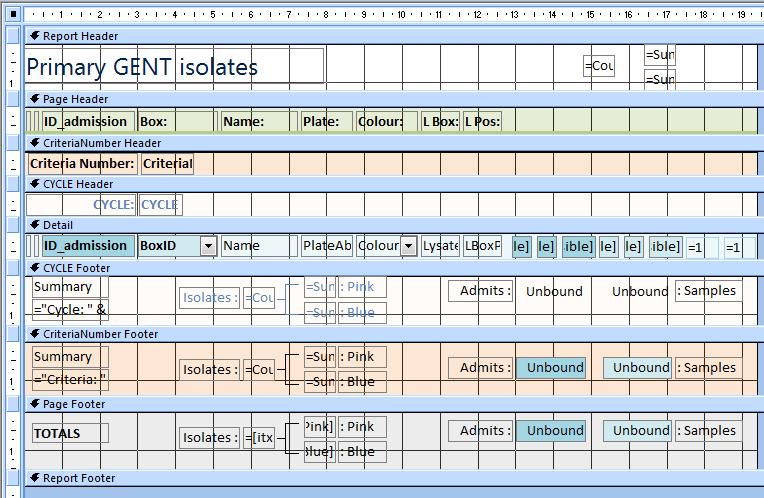This screenshot has height=498, width=764.
Task: Select the LBoxP text box in Detail
Action: pyautogui.click(x=482, y=246)
